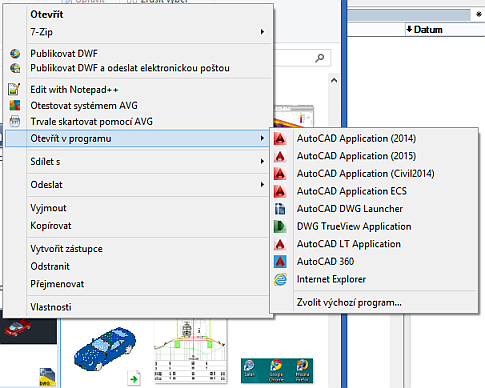The width and height of the screenshot is (485, 388).
Task: Click the DWG TrueView Application icon
Action: [x=280, y=227]
